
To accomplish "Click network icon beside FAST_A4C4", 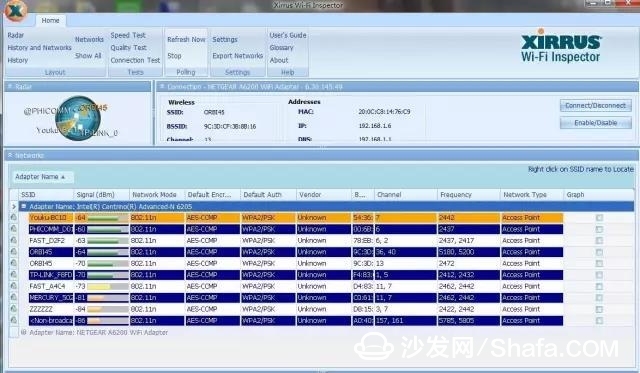I will pos(14,286).
